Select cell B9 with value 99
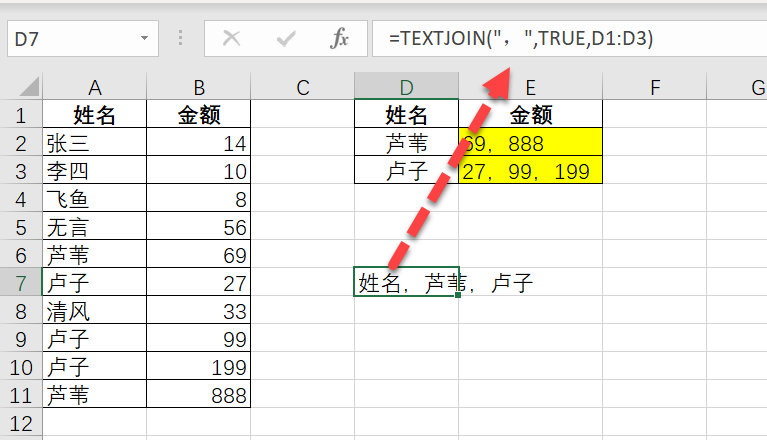The height and width of the screenshot is (440, 767). 199,339
